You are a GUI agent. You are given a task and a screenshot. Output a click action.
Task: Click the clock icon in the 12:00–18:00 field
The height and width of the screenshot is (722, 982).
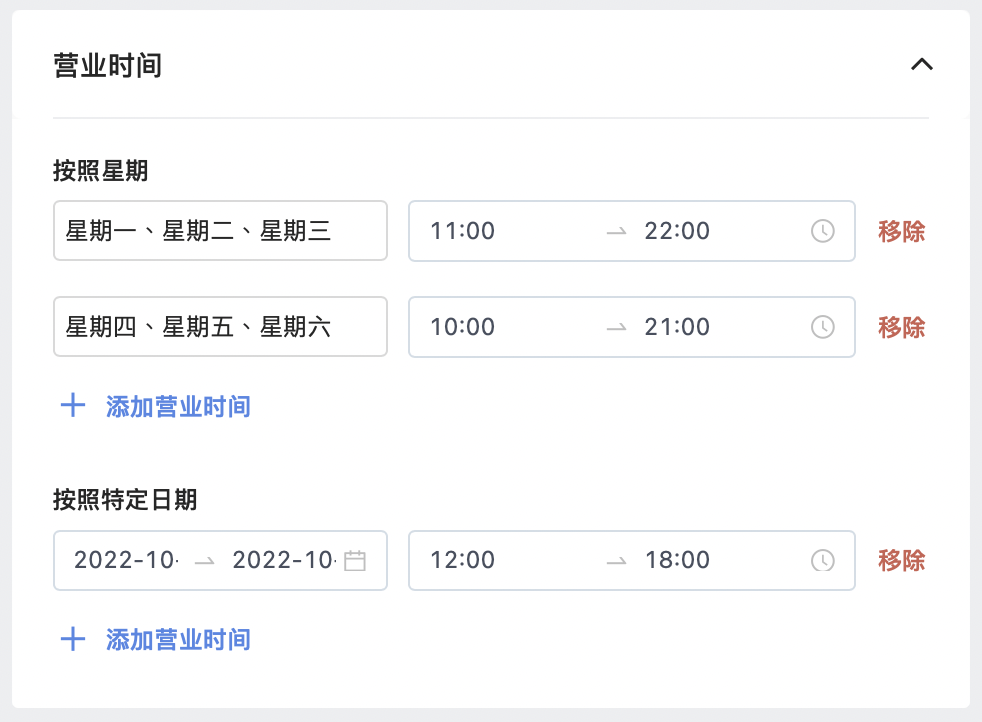click(x=822, y=560)
